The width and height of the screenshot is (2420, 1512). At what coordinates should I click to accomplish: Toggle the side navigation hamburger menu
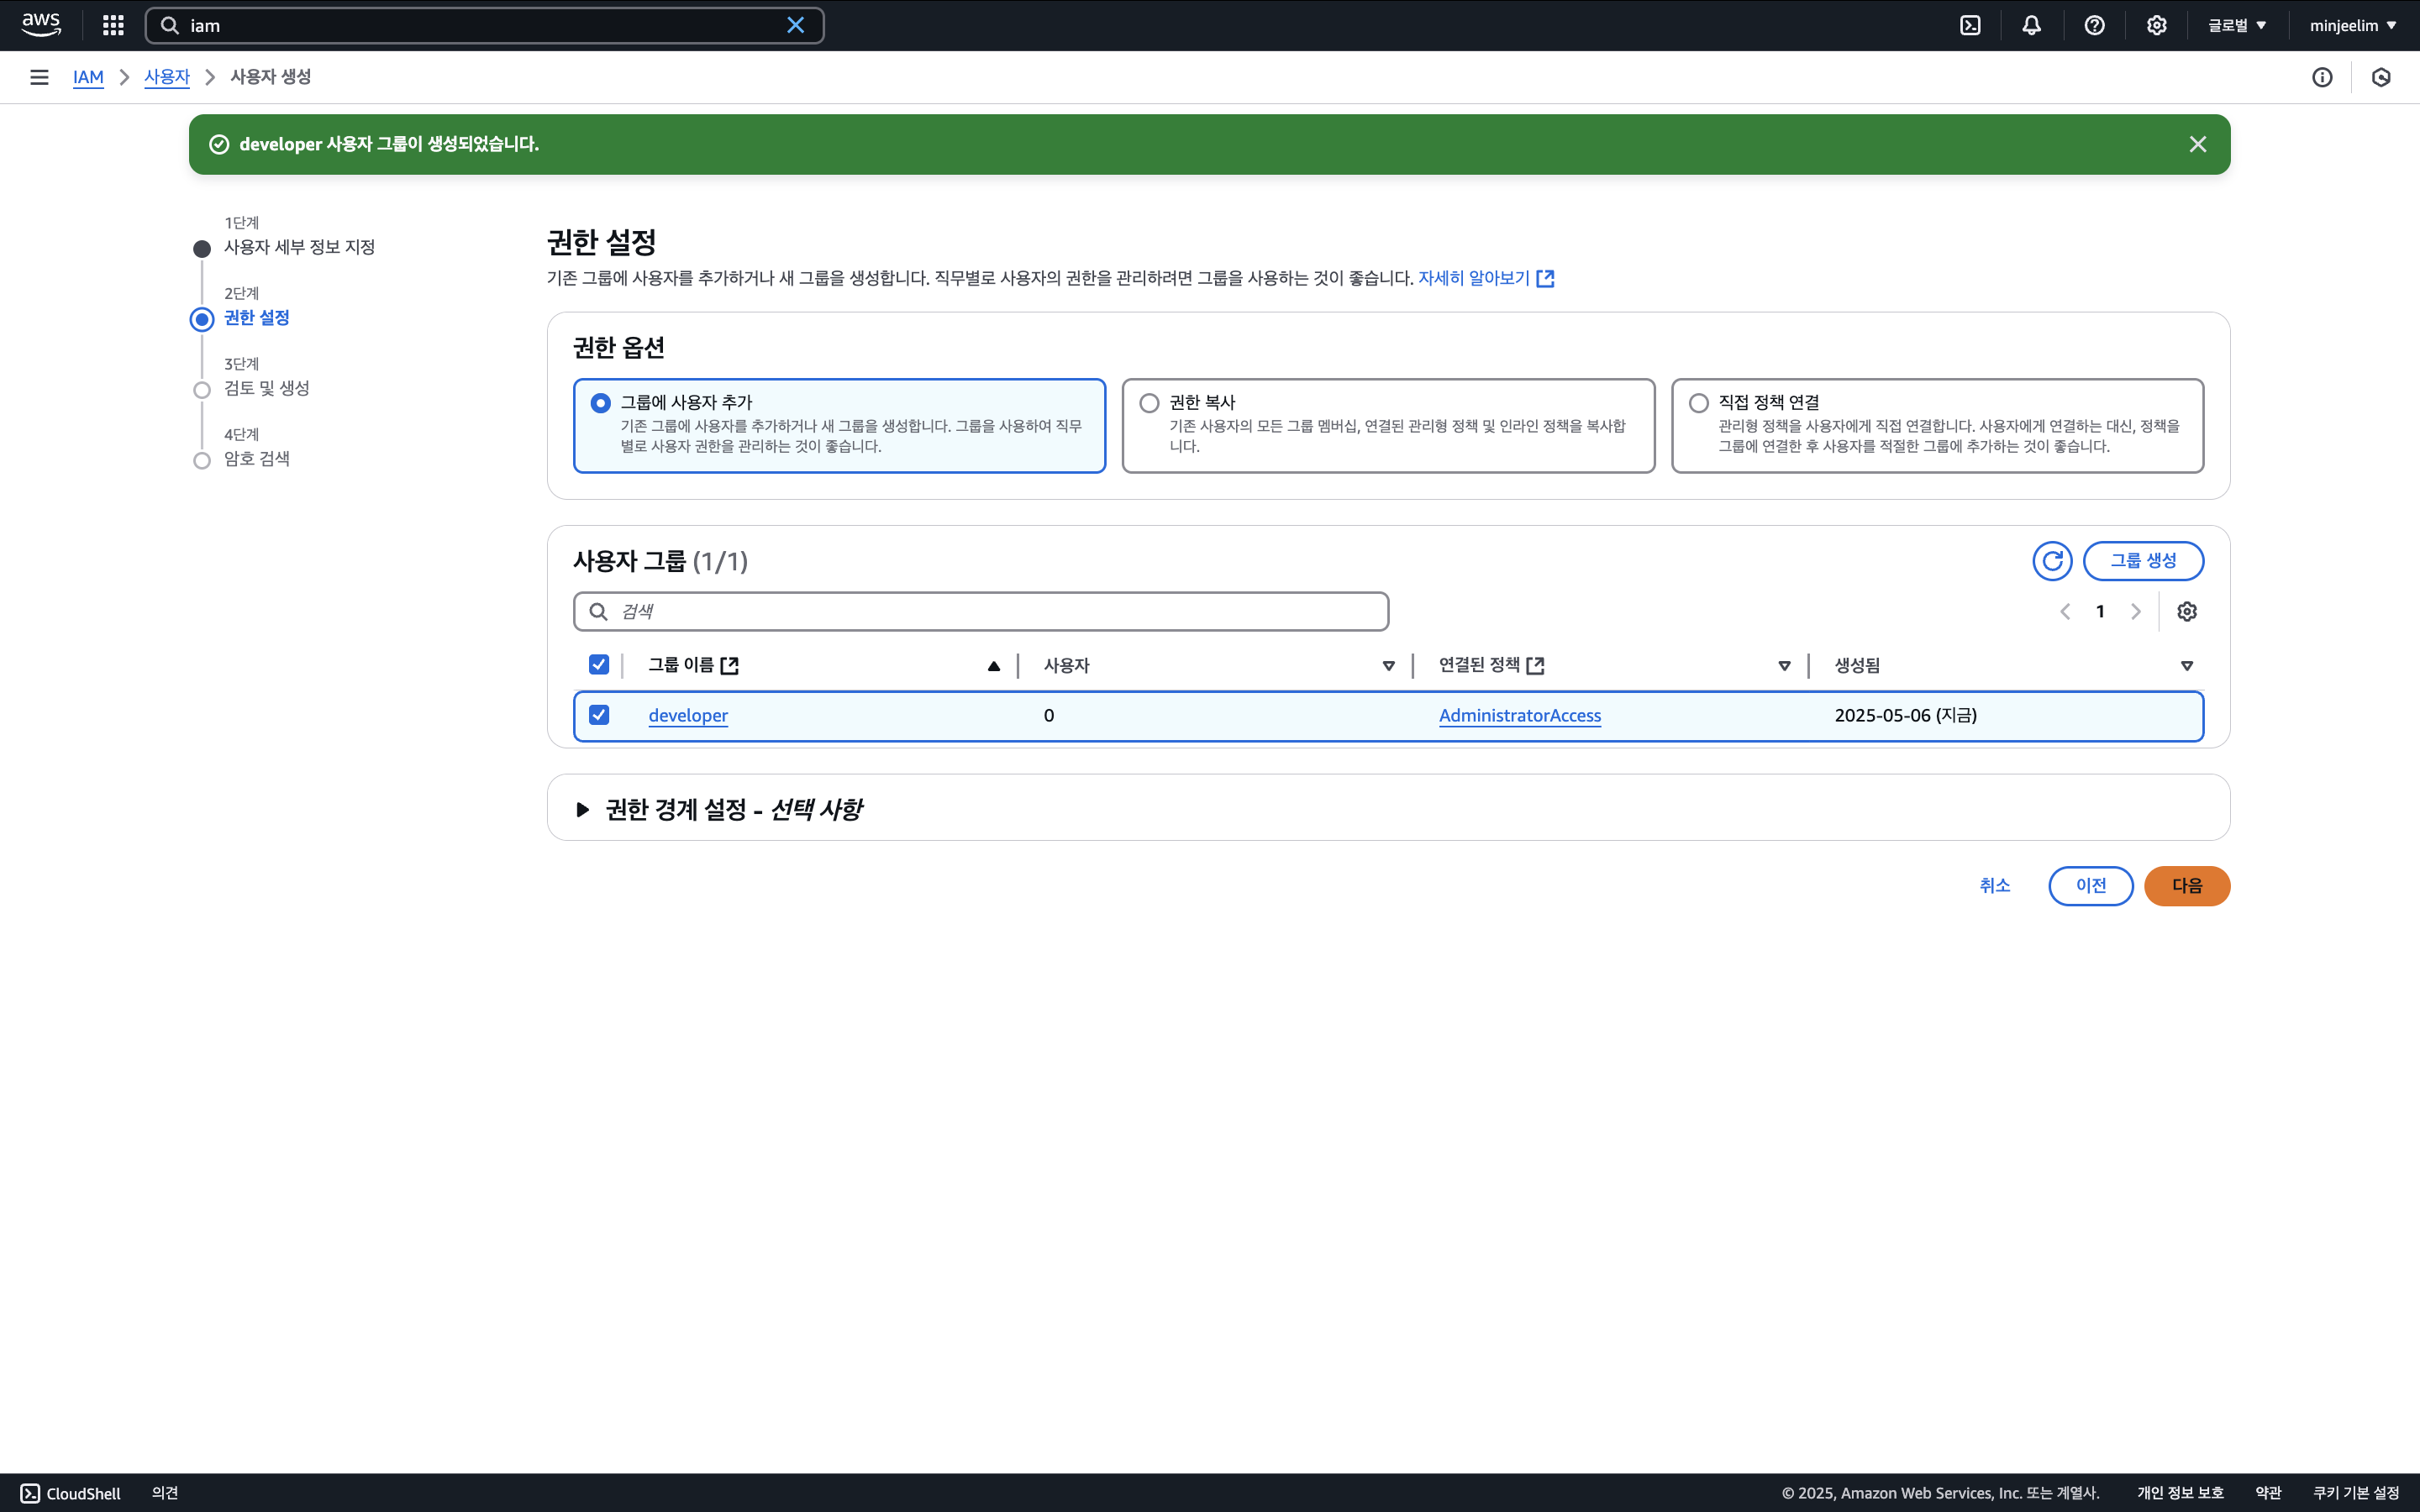coord(39,77)
